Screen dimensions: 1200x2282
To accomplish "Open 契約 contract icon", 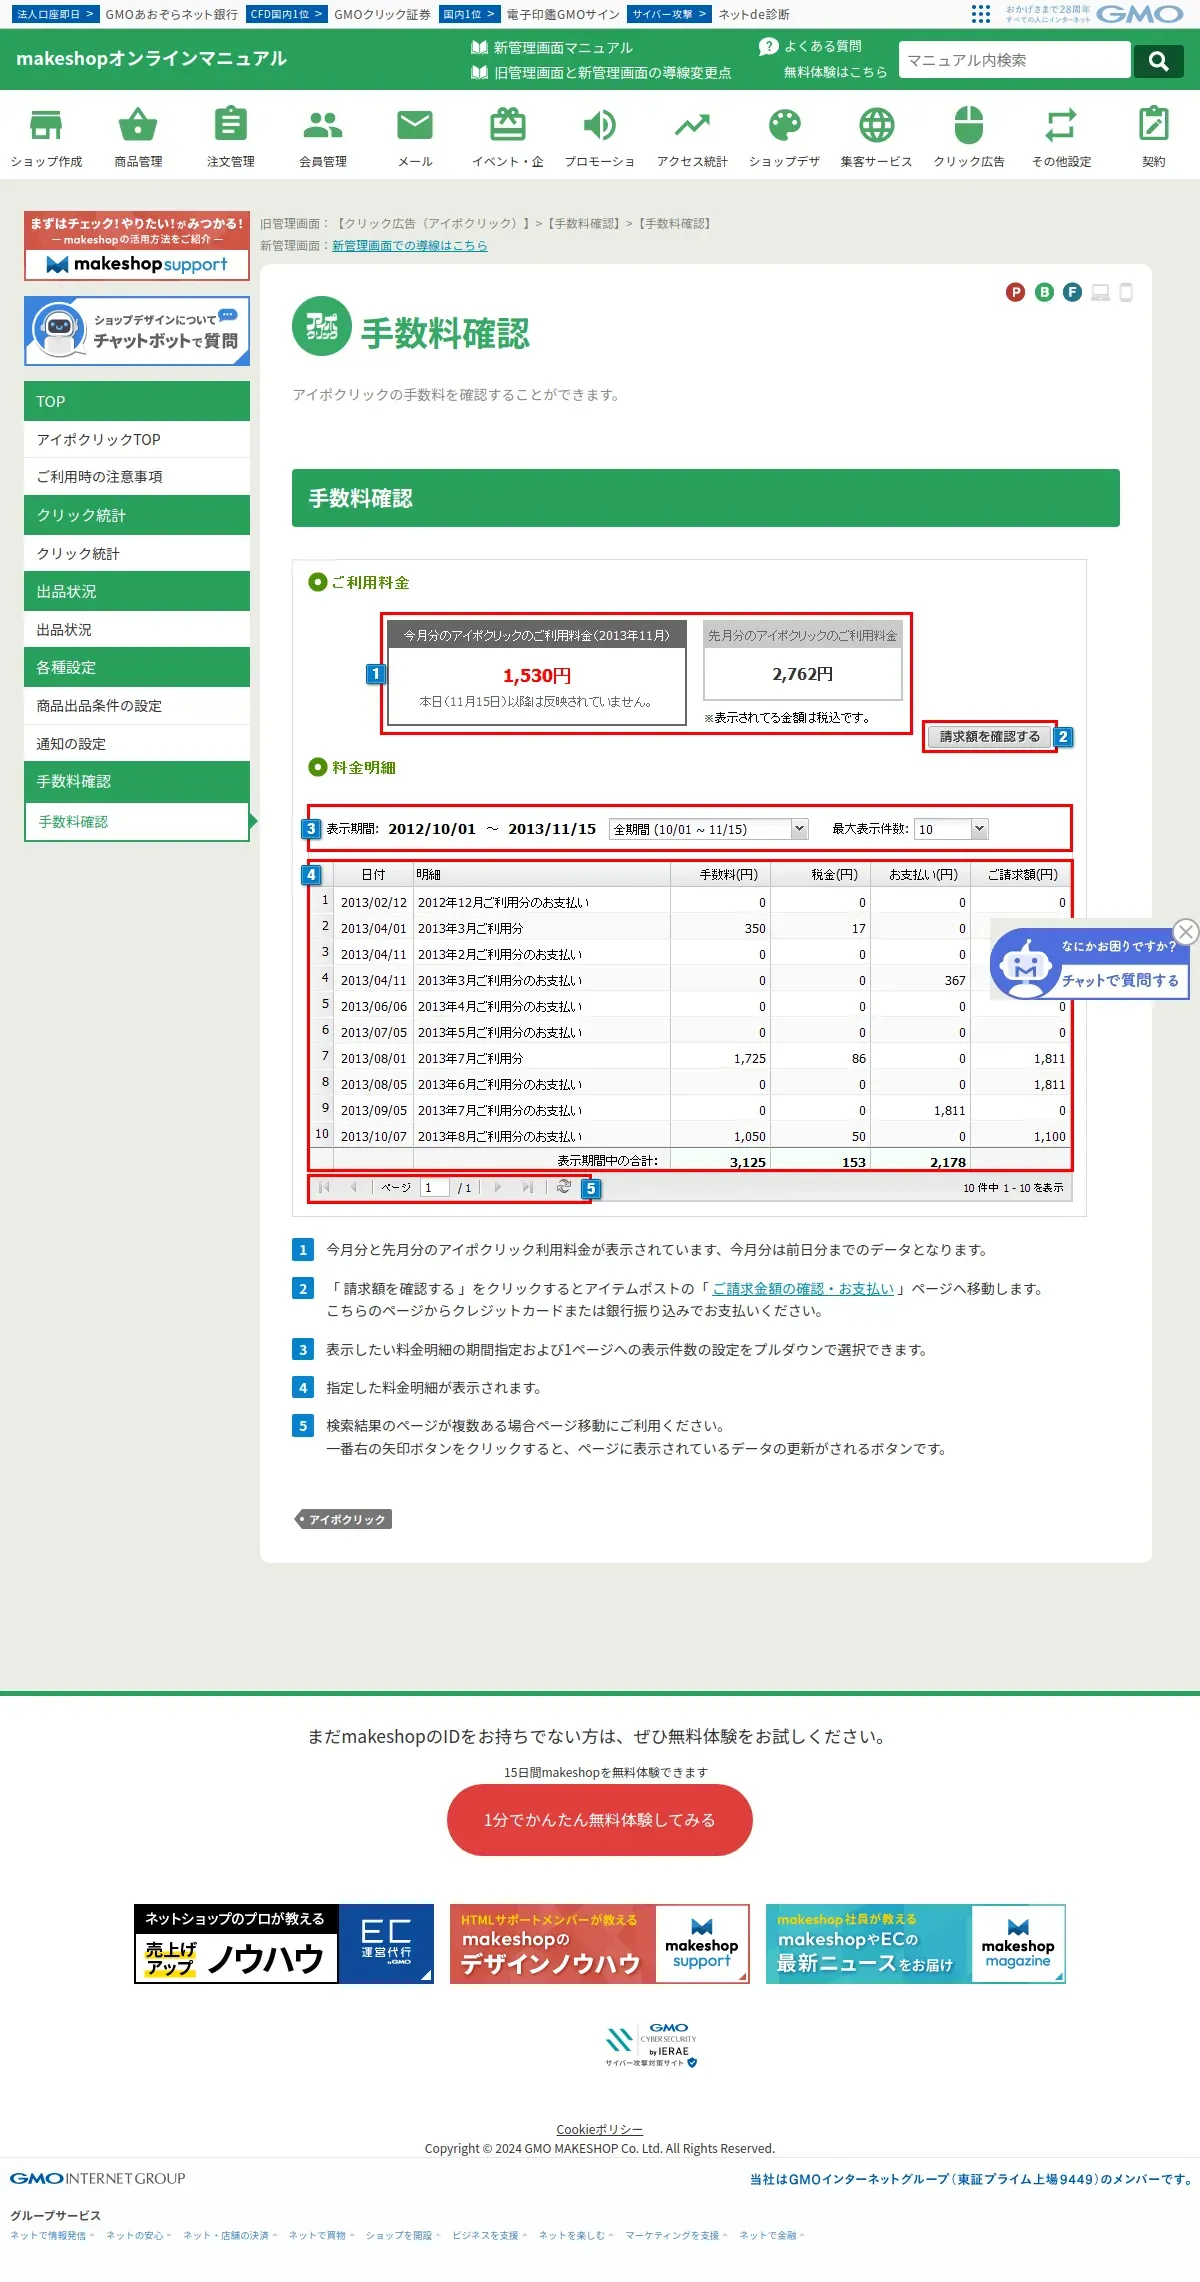I will click(x=1154, y=126).
